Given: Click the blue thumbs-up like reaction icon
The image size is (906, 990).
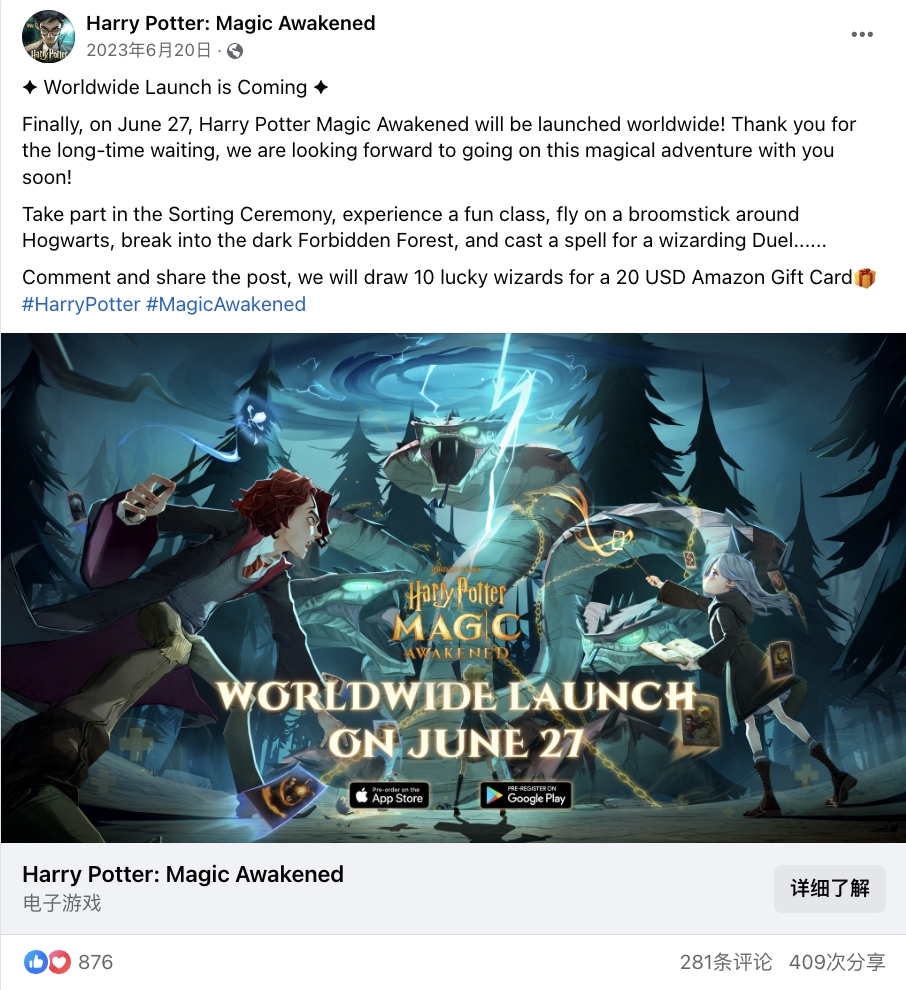Looking at the screenshot, I should tap(35, 962).
